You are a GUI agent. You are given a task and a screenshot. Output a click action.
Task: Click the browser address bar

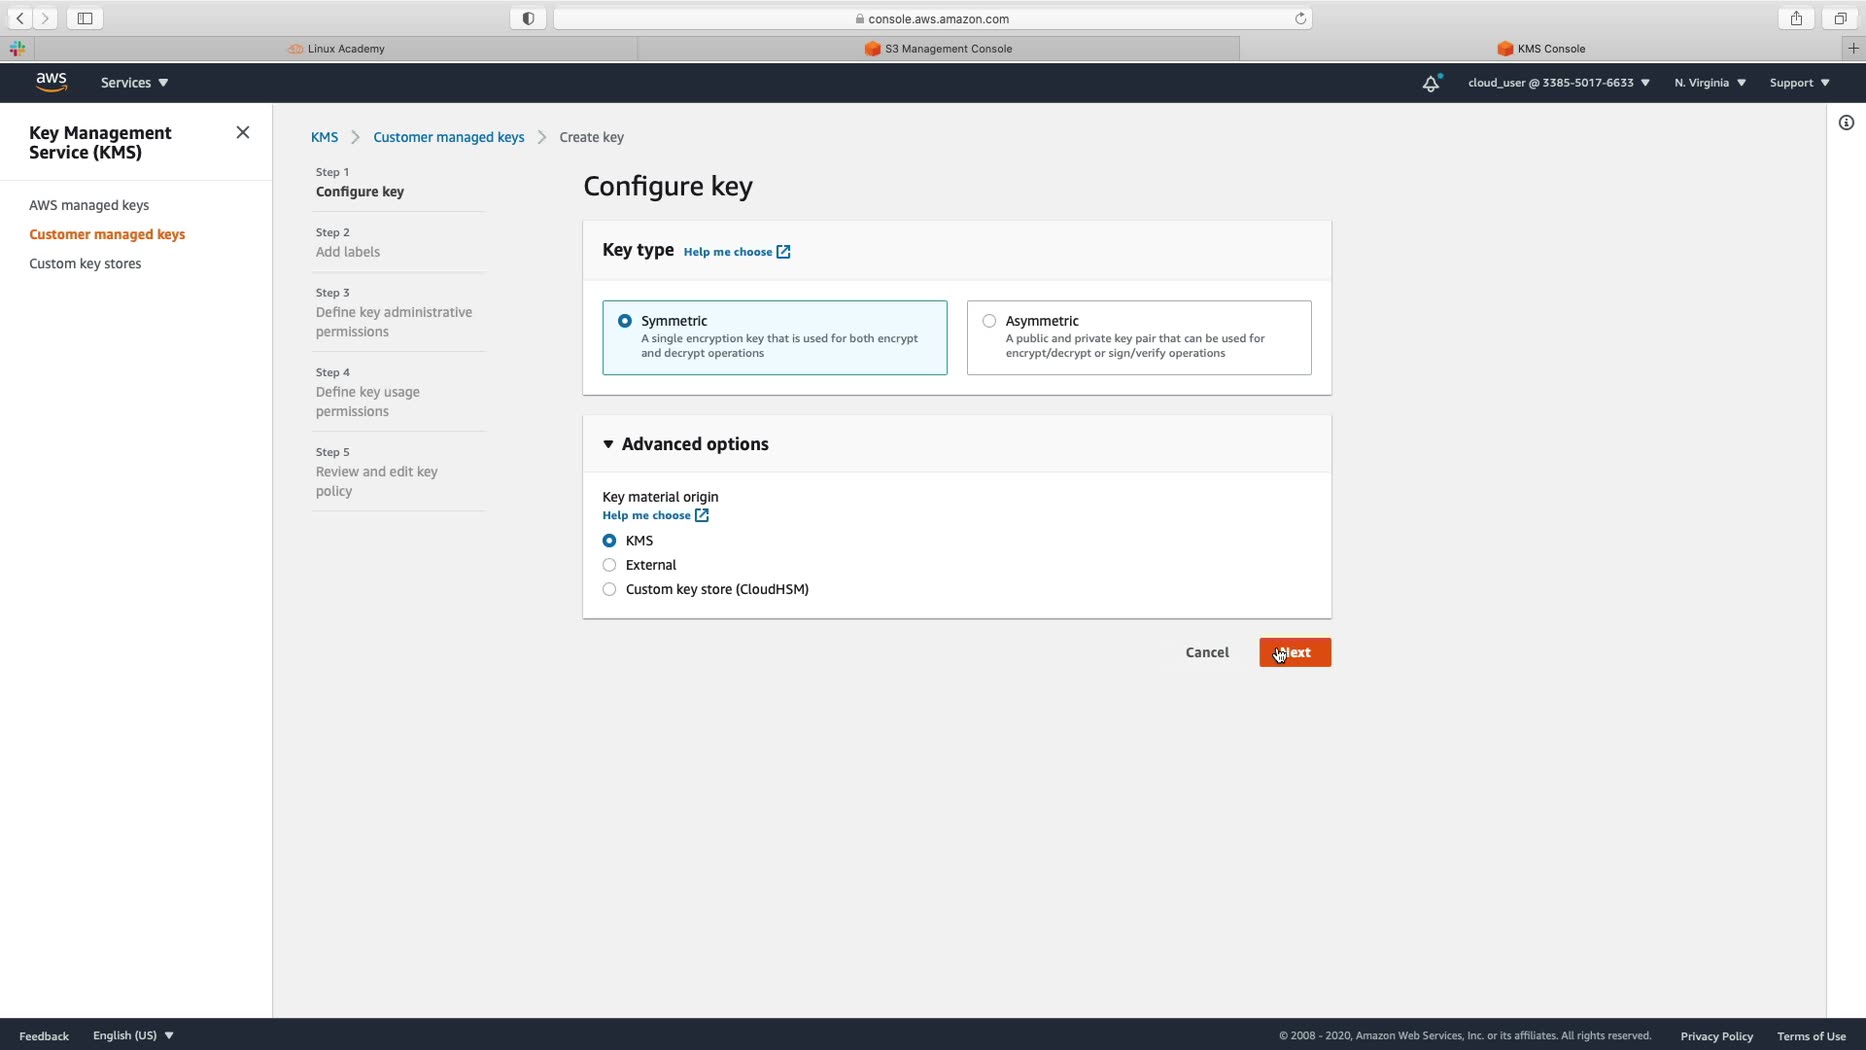[932, 18]
